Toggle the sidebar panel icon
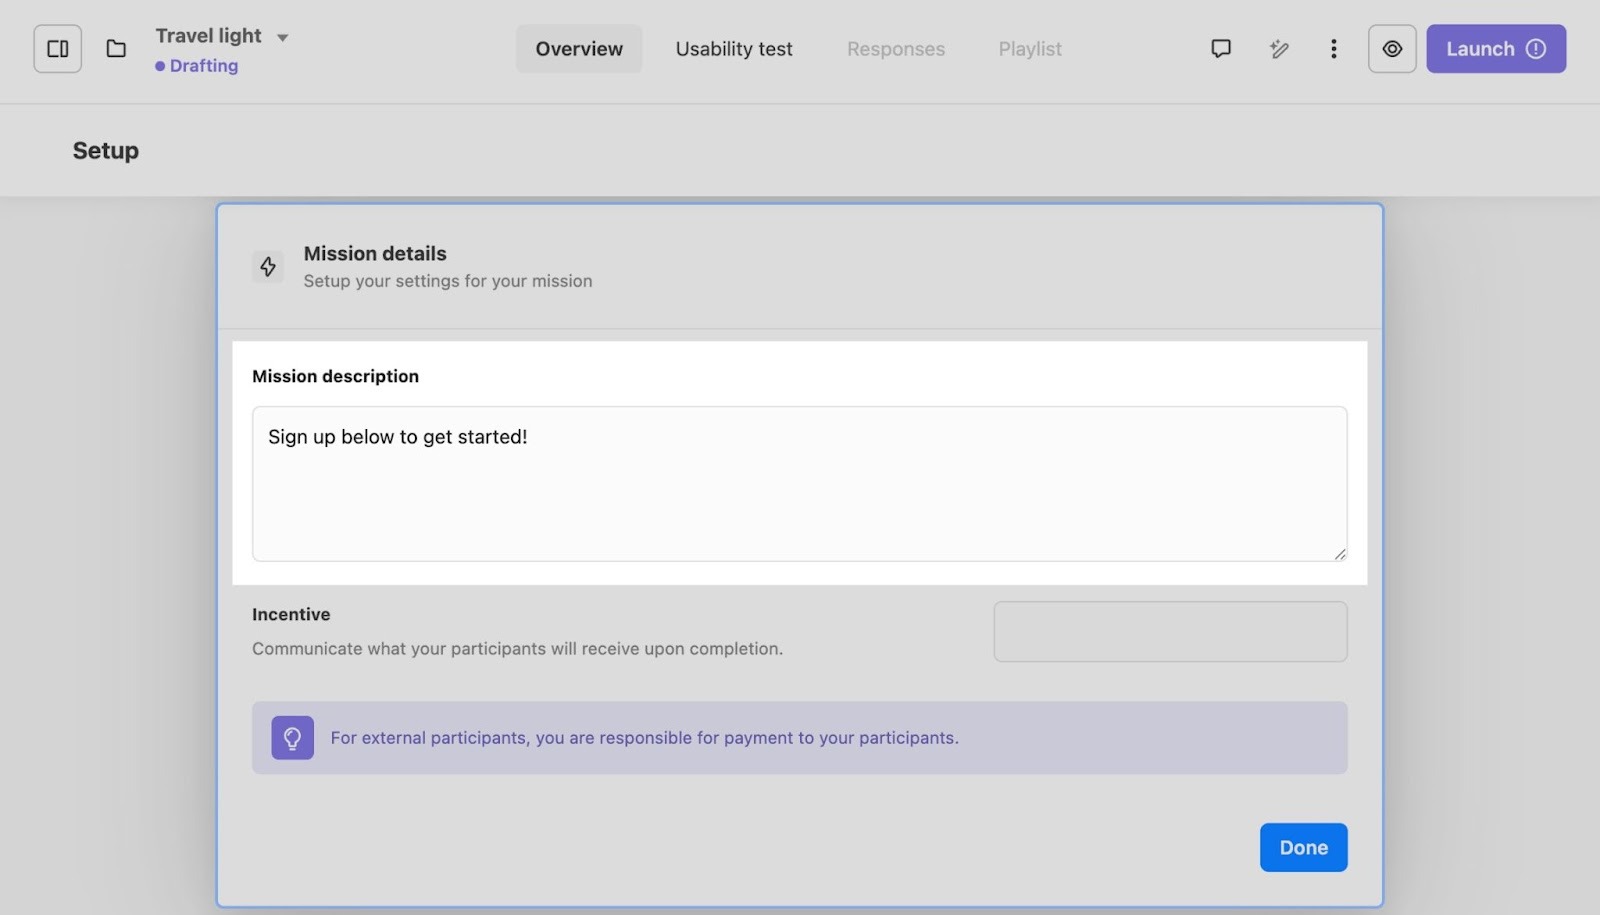1600x915 pixels. tap(58, 49)
